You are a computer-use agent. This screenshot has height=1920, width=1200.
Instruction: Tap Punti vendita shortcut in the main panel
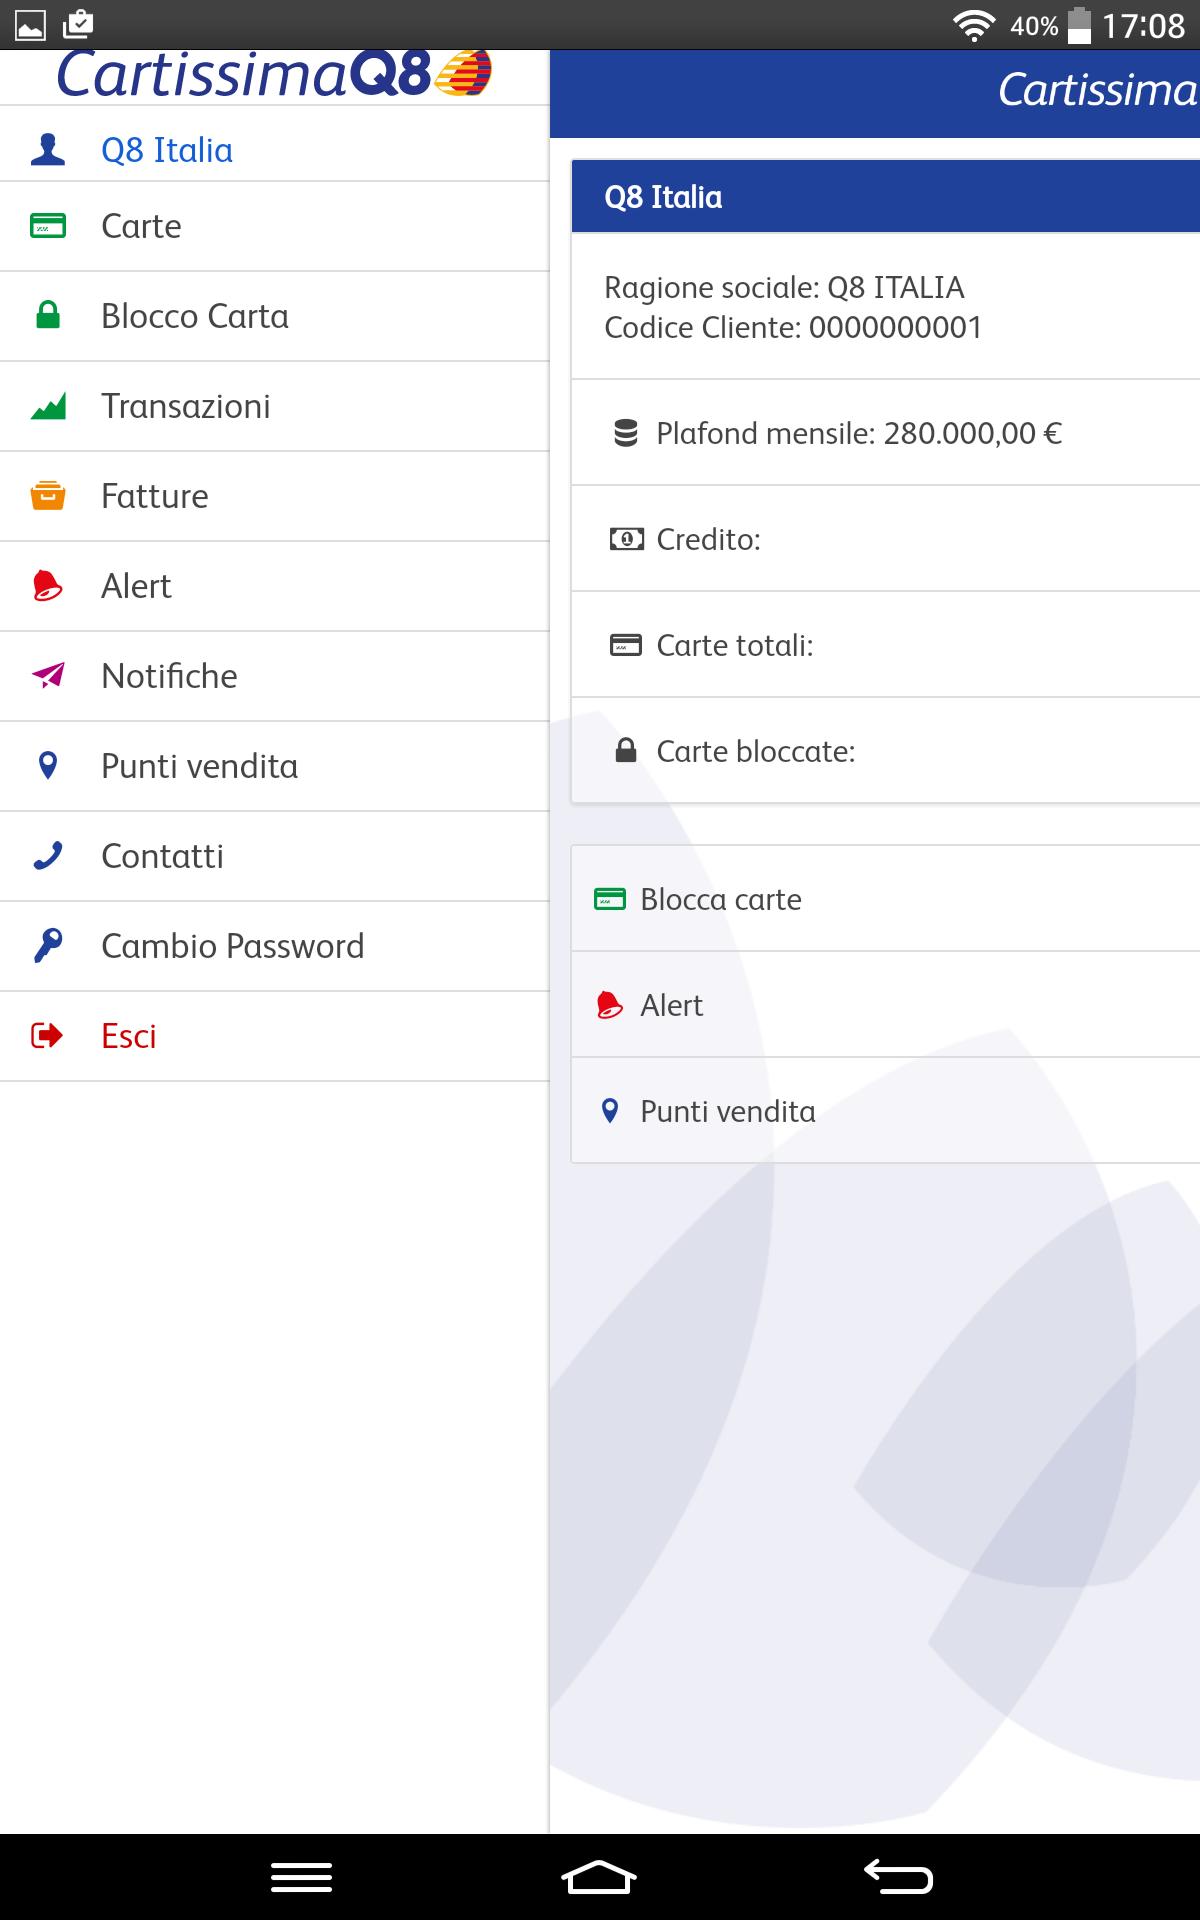pos(885,1111)
